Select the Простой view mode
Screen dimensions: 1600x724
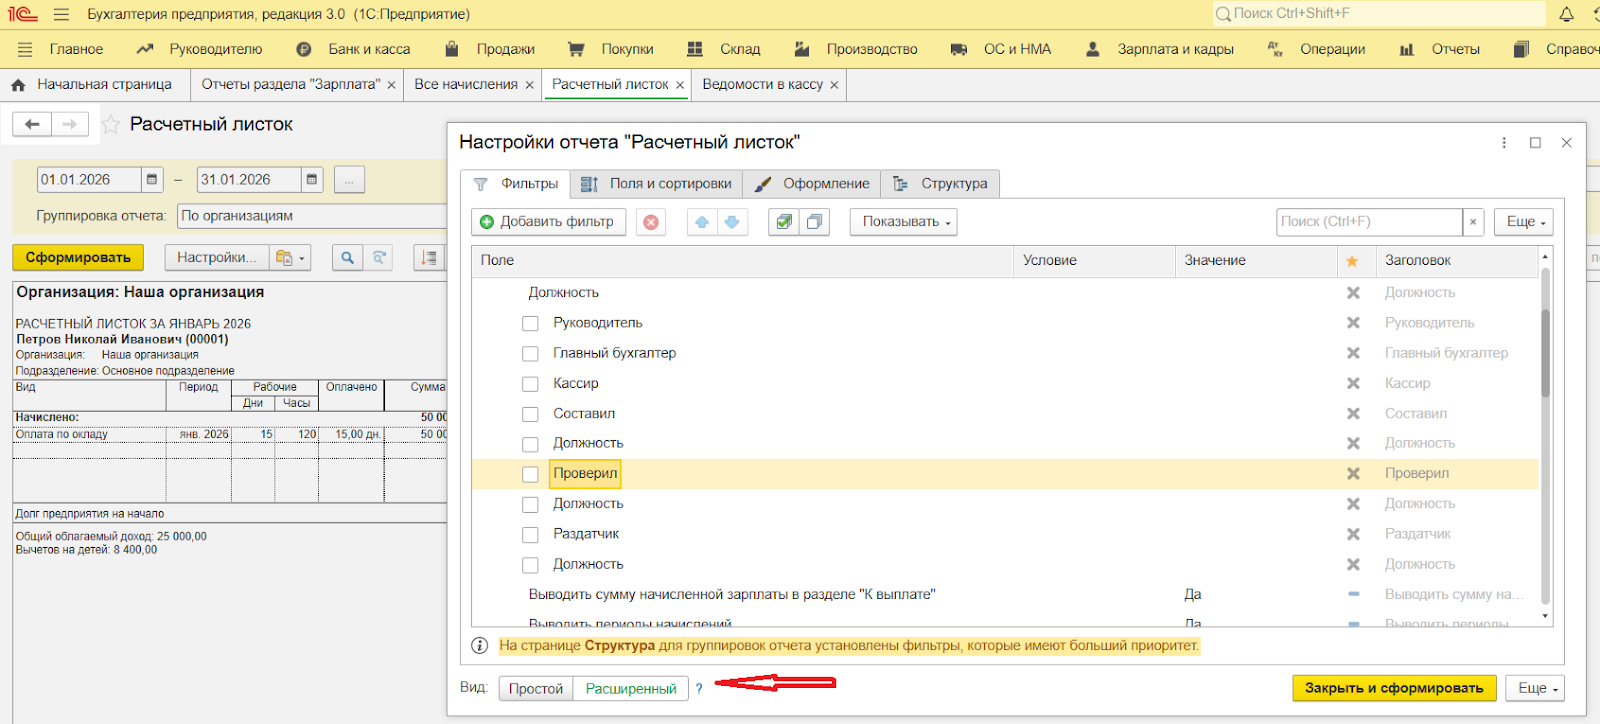(536, 688)
